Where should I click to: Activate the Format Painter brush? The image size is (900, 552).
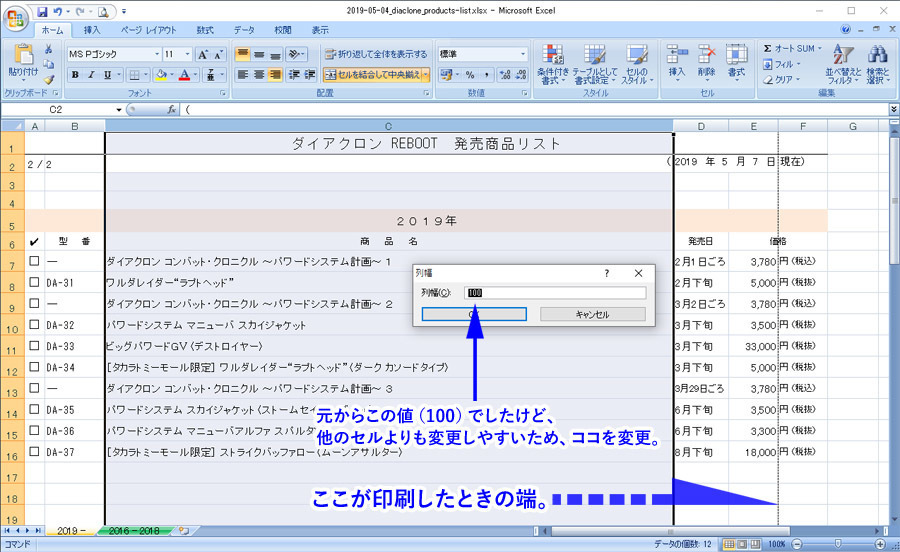[49, 79]
